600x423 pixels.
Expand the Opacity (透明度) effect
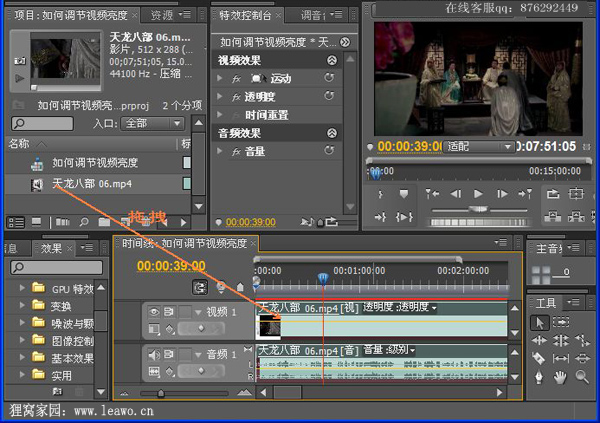click(220, 96)
